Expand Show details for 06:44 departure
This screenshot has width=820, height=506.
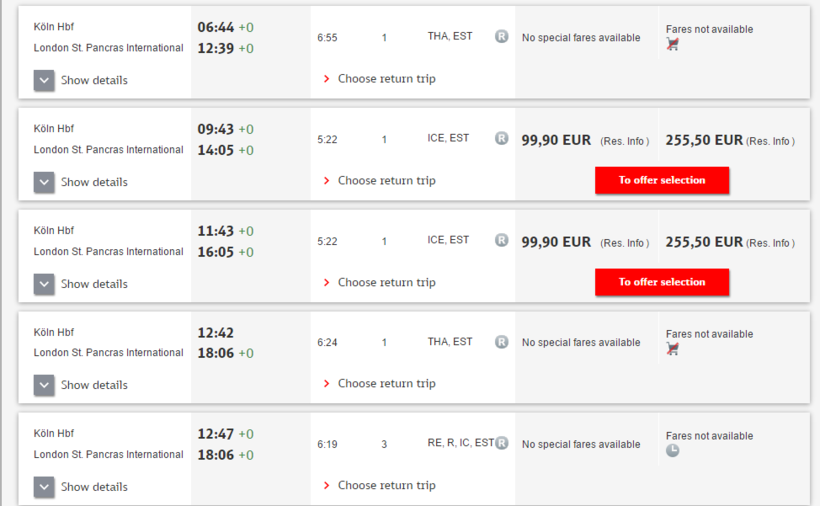(x=44, y=81)
